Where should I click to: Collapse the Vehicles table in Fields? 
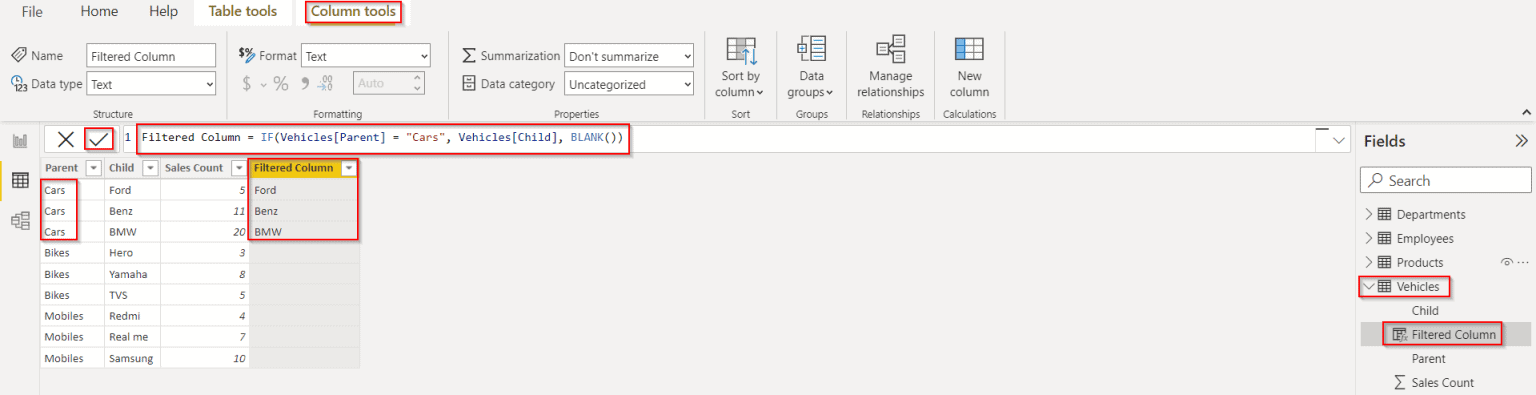click(1369, 286)
